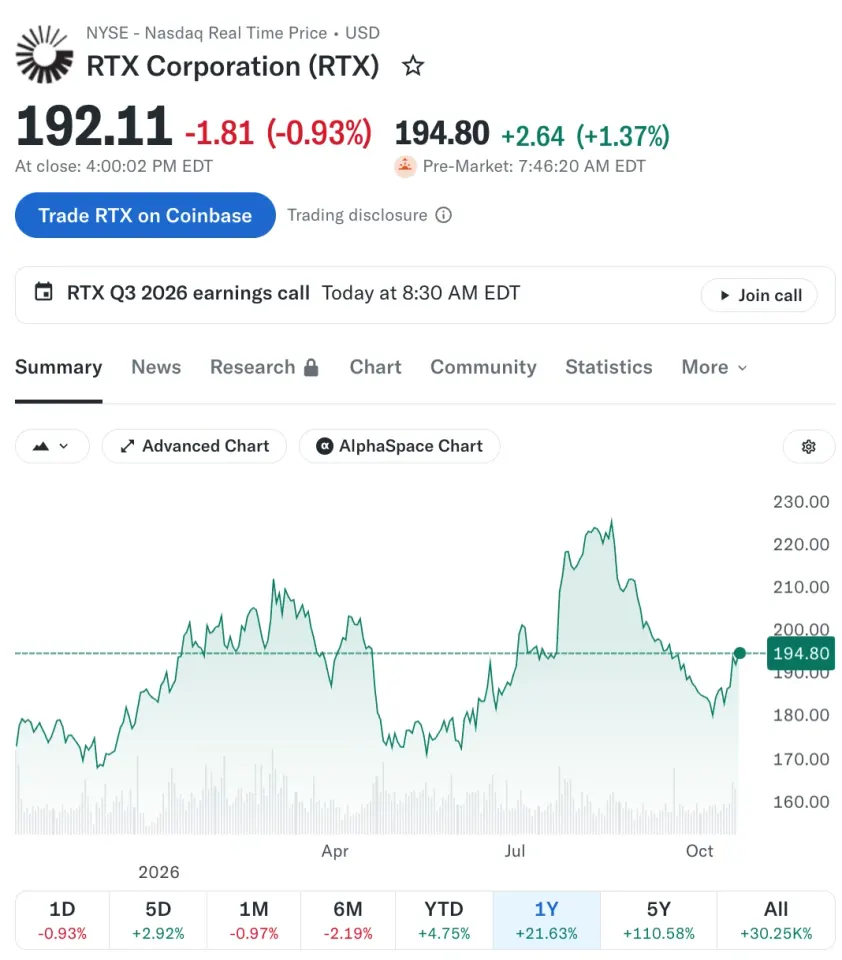The image size is (842, 960).
Task: Go to the Chart tab
Action: click(375, 367)
